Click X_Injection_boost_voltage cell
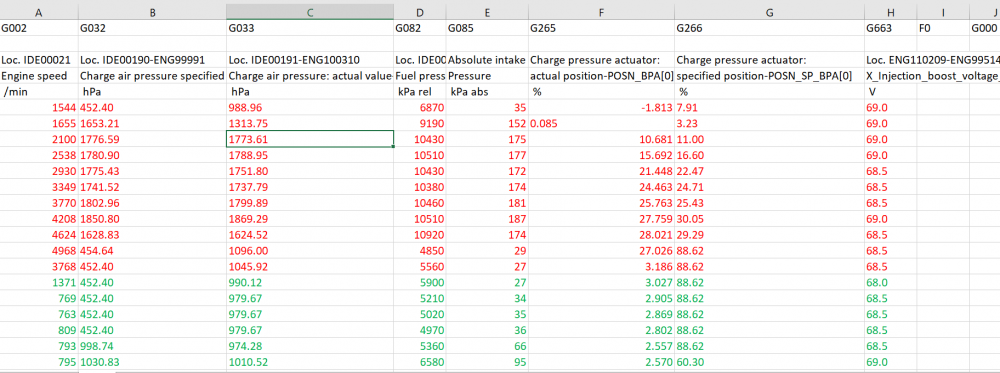The height and width of the screenshot is (373, 1000). tap(932, 76)
